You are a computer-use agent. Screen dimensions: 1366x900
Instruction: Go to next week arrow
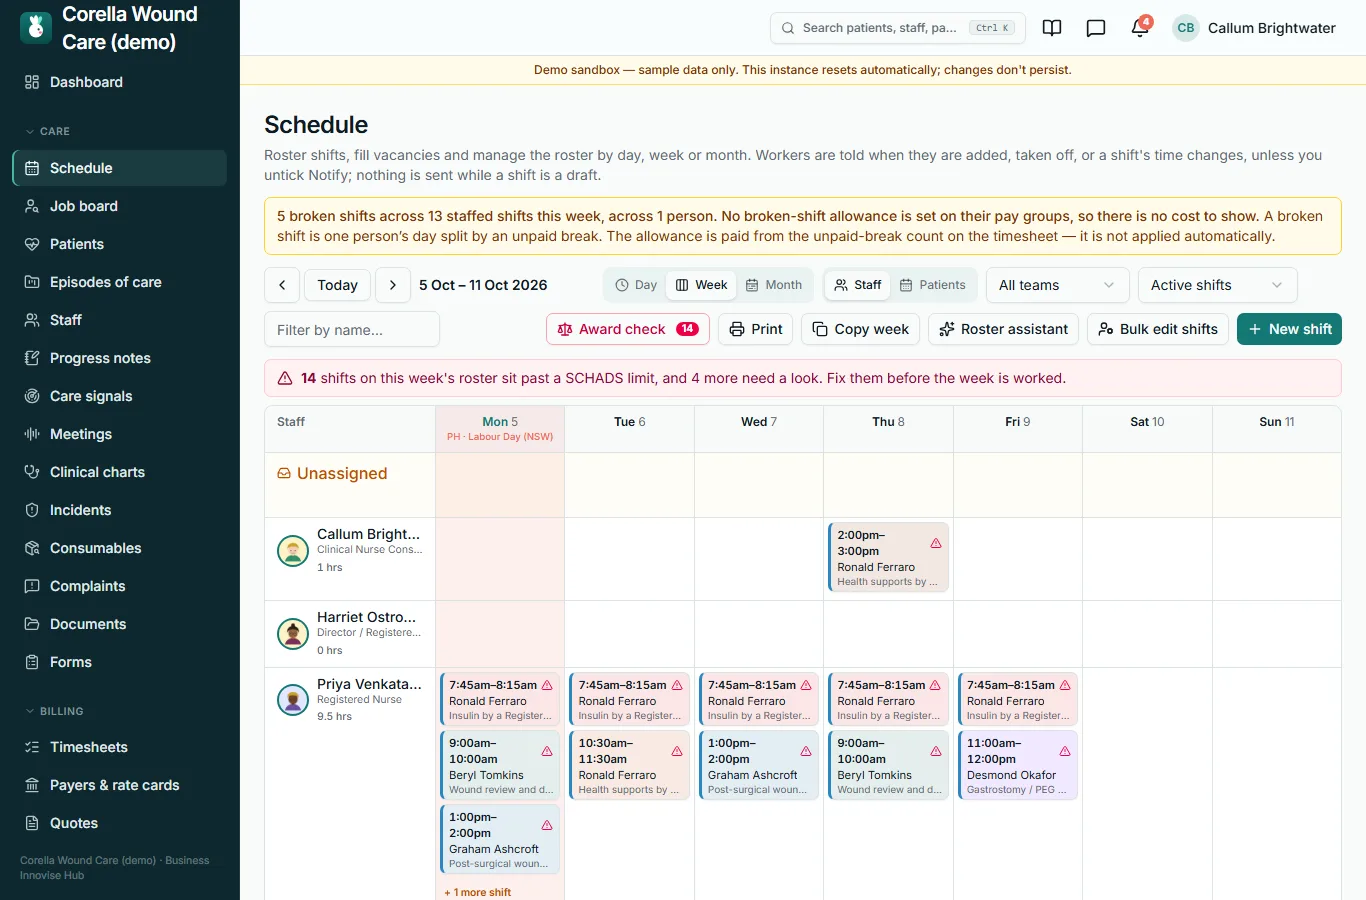[393, 285]
